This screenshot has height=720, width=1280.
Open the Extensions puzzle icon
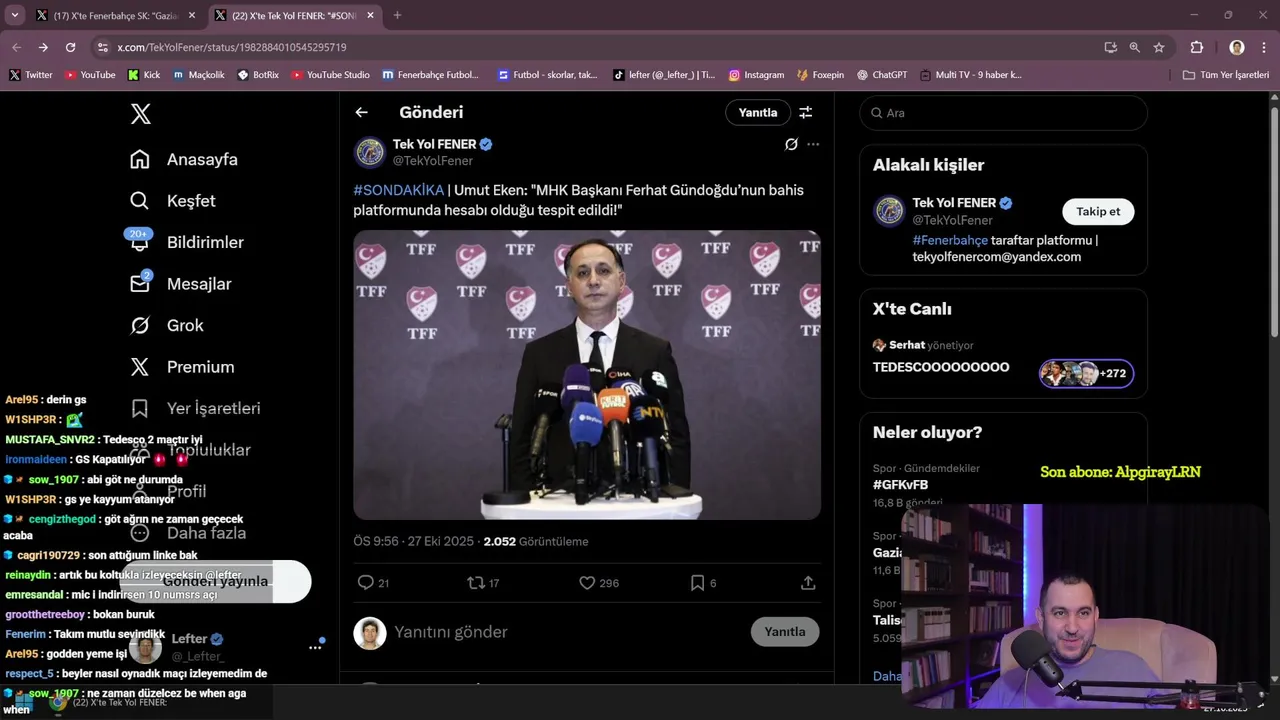click(x=1197, y=47)
